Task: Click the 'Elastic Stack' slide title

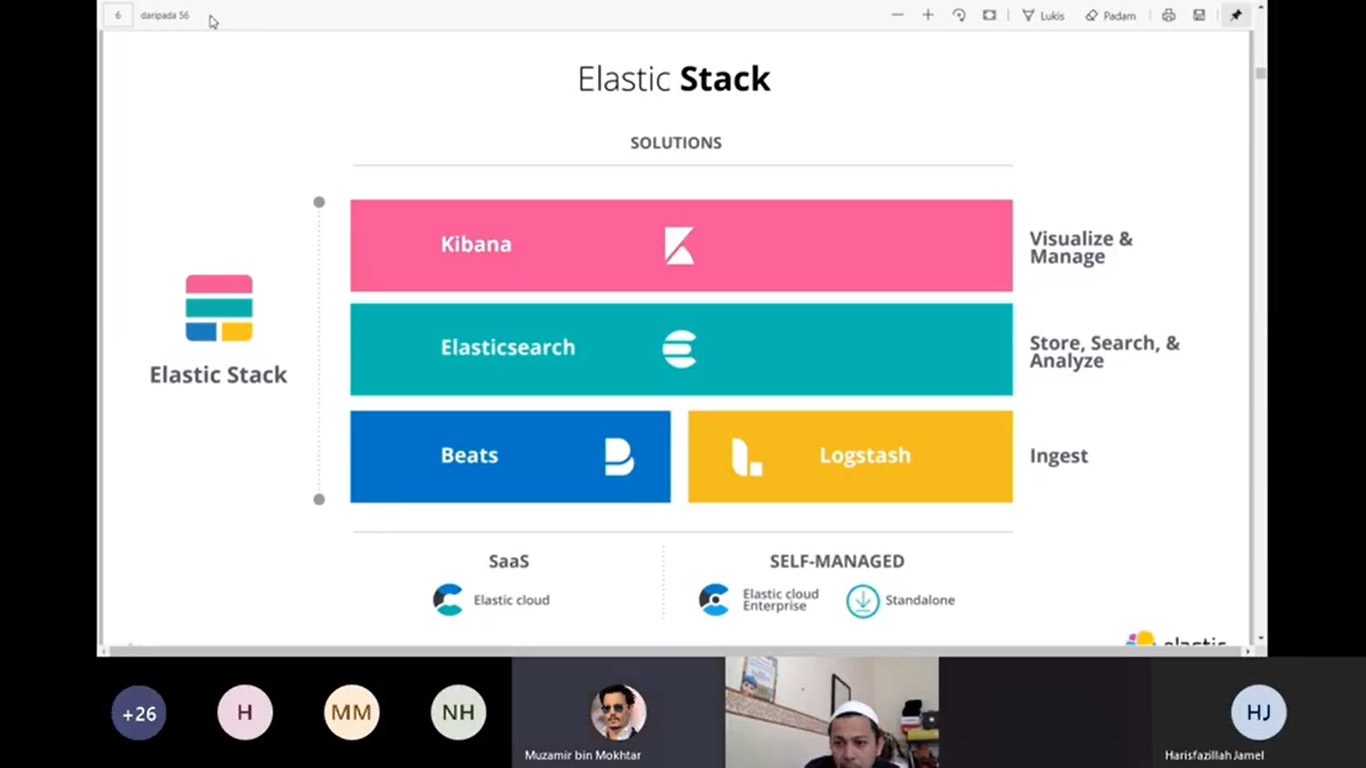Action: (674, 79)
